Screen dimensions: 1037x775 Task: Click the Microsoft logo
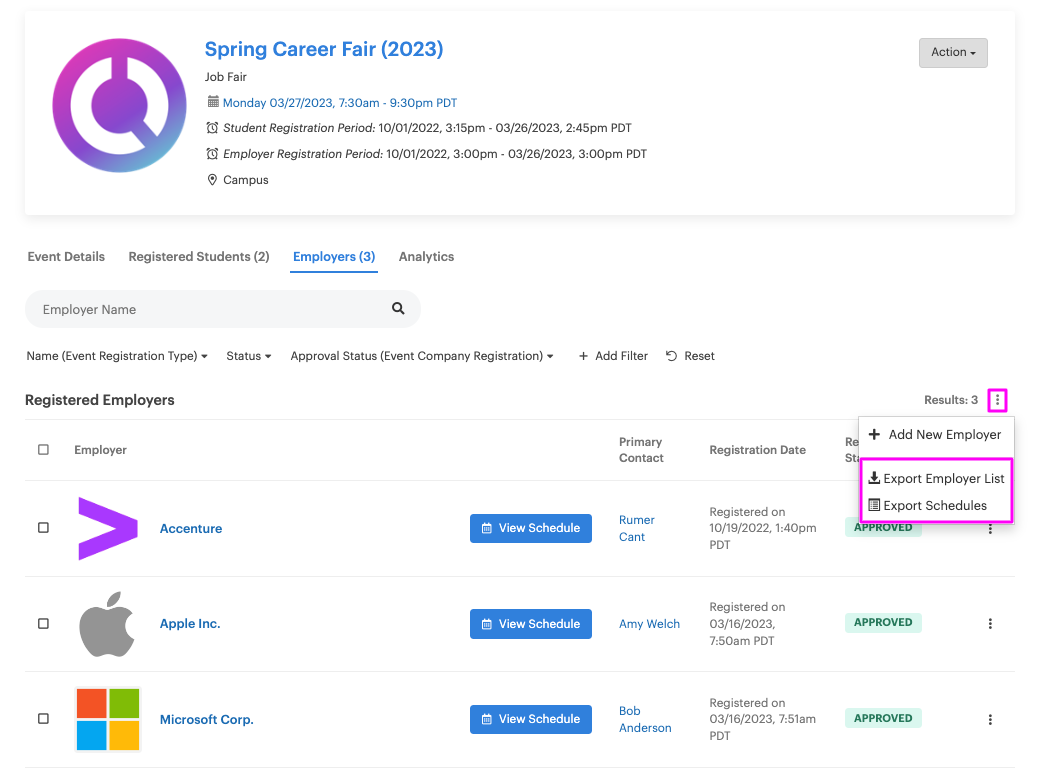(x=108, y=719)
